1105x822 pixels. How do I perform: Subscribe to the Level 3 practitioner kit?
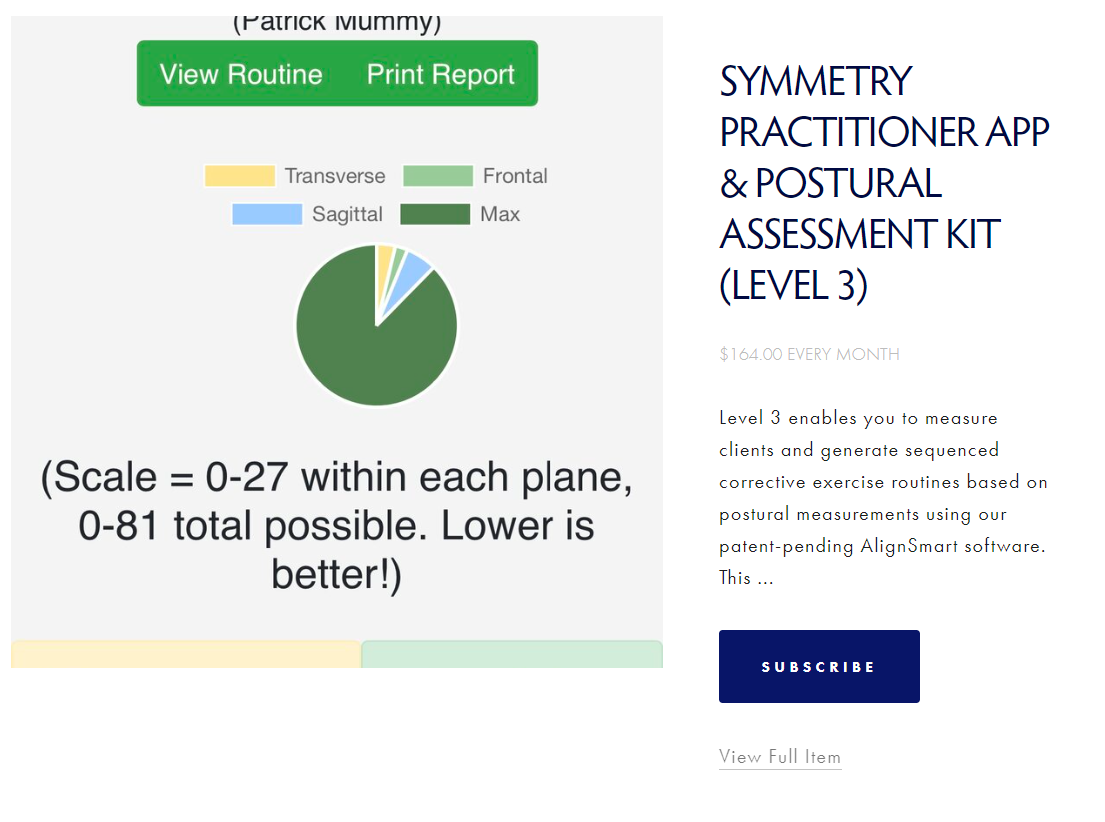819,667
